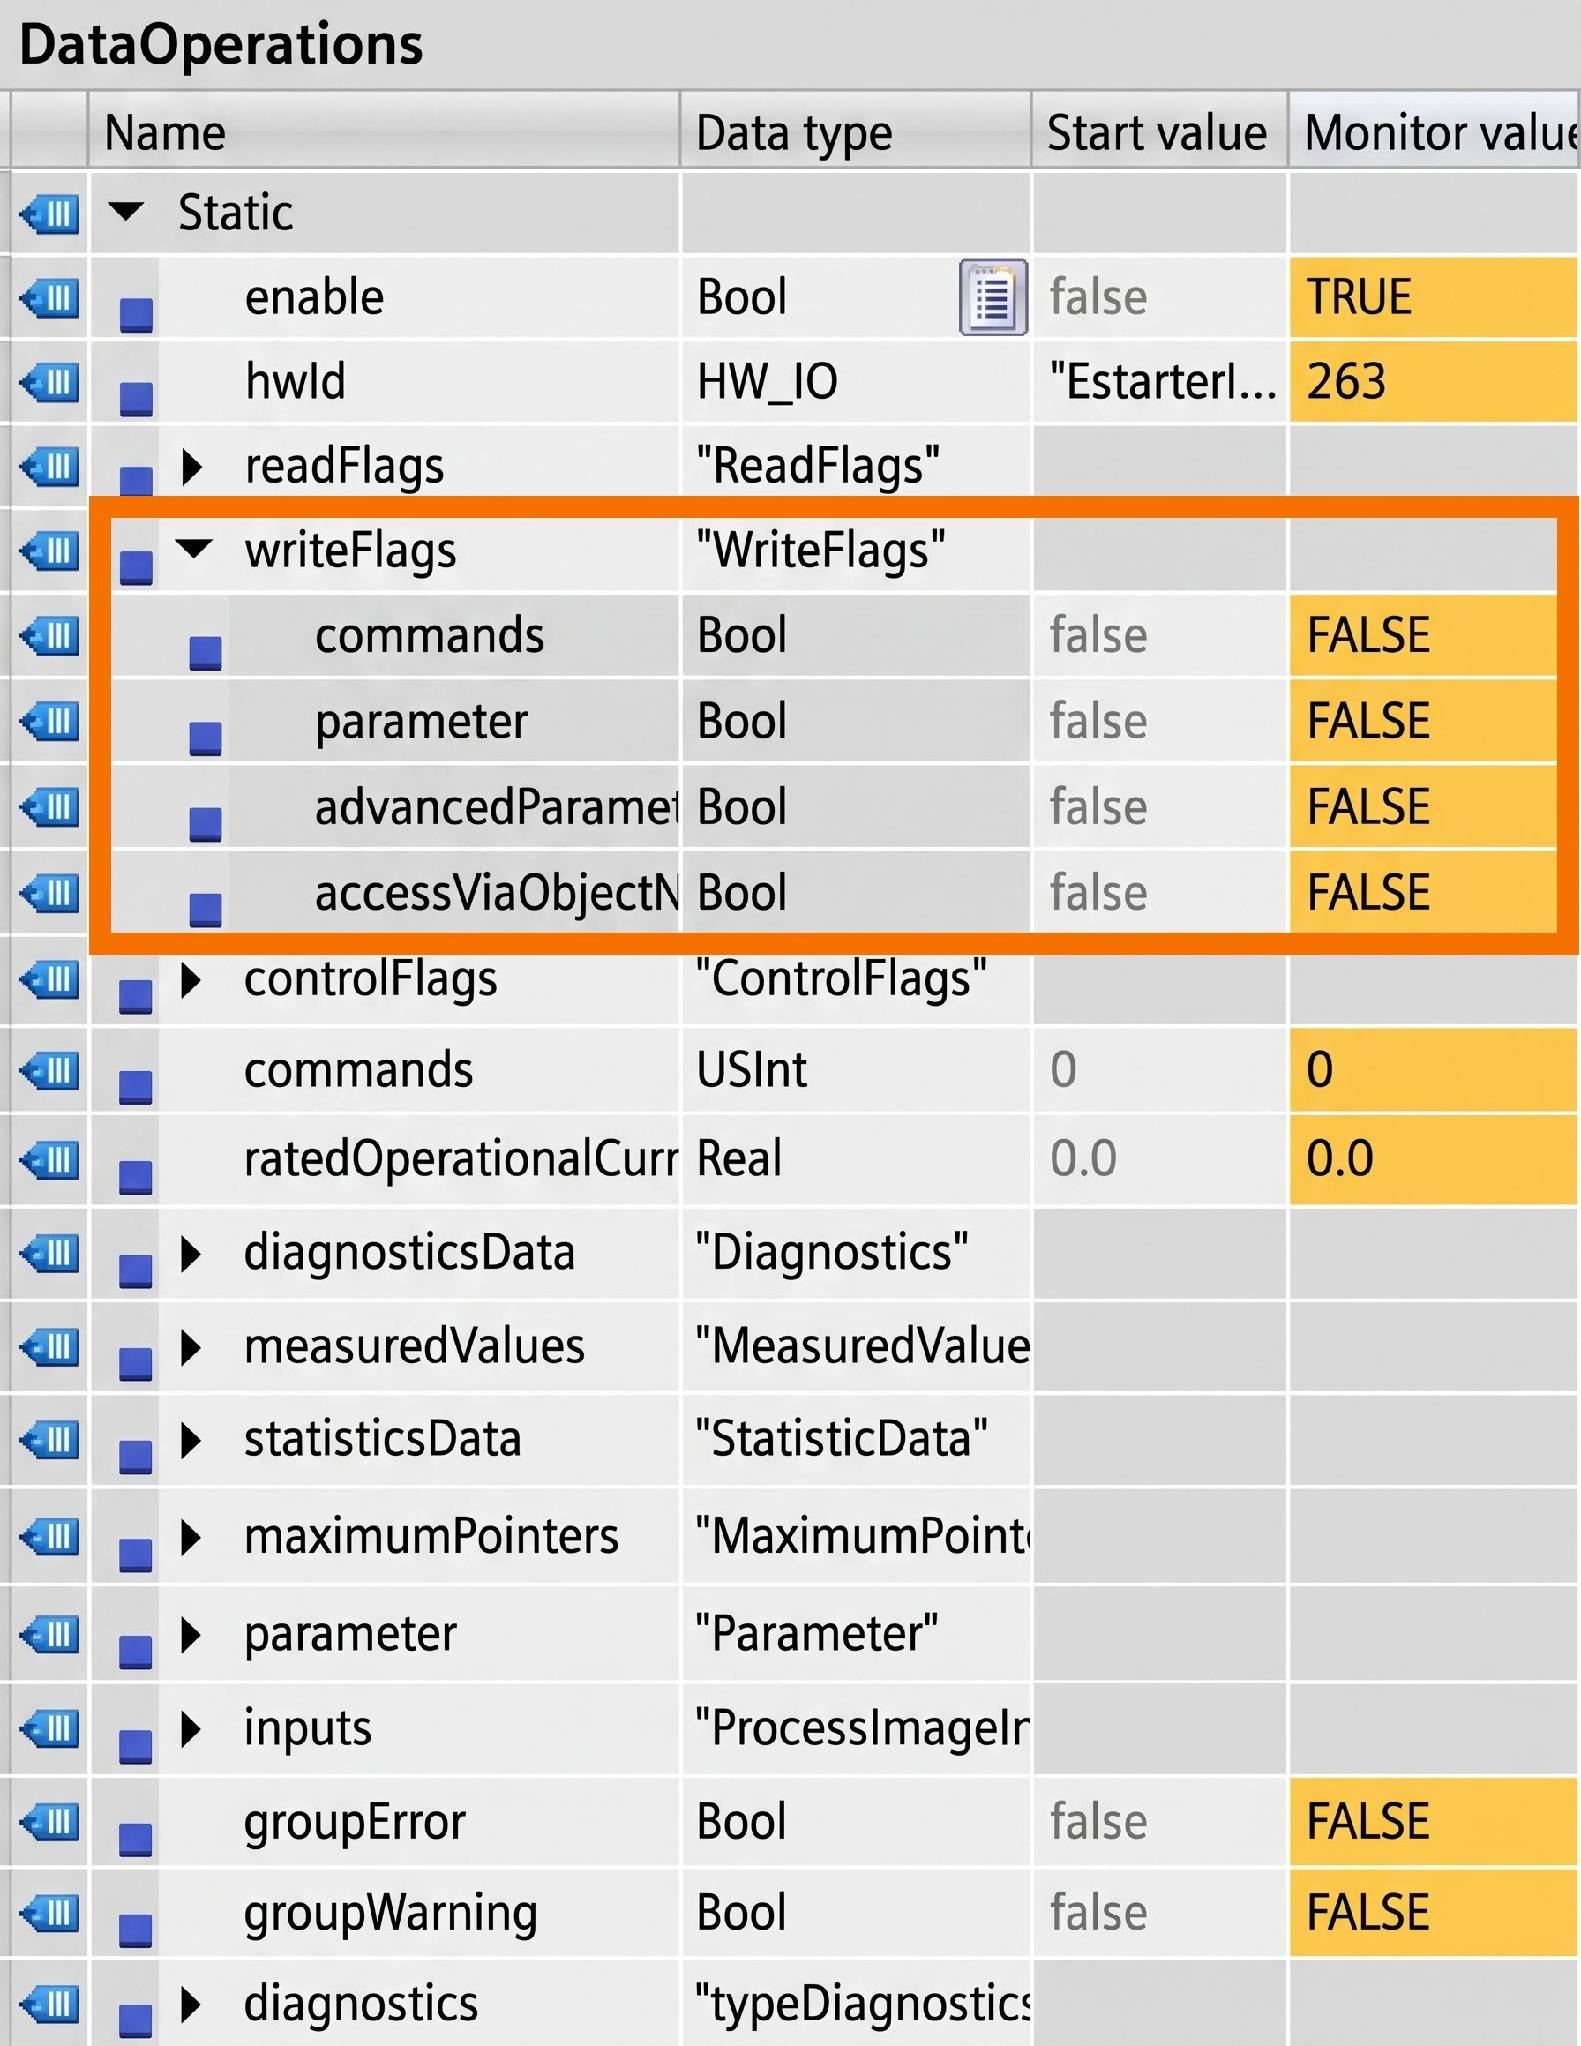1581x2046 pixels.
Task: Expand the maximumPointers row
Action: pyautogui.click(x=191, y=1537)
